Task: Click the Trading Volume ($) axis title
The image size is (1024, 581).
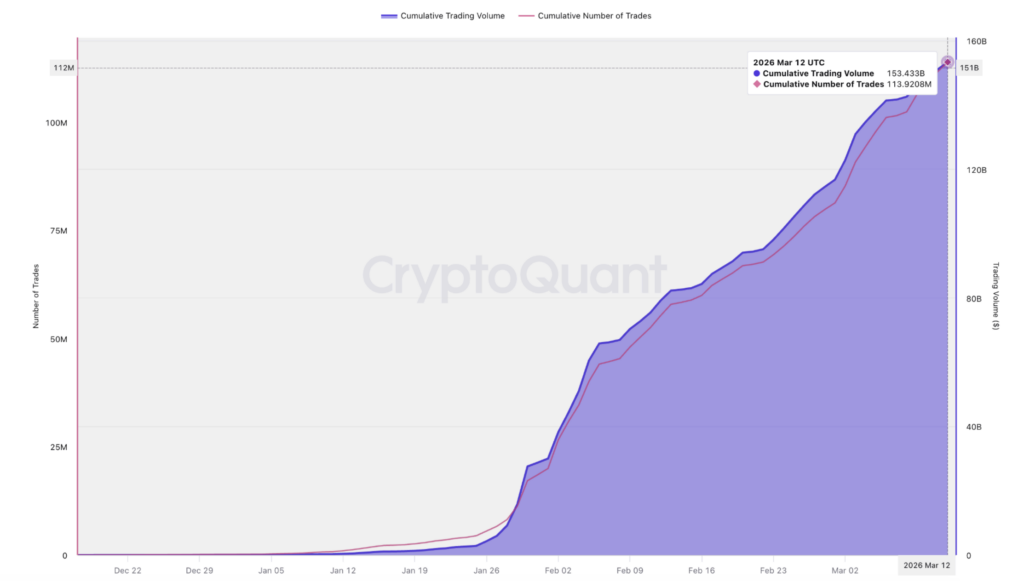Action: pyautogui.click(x=996, y=297)
